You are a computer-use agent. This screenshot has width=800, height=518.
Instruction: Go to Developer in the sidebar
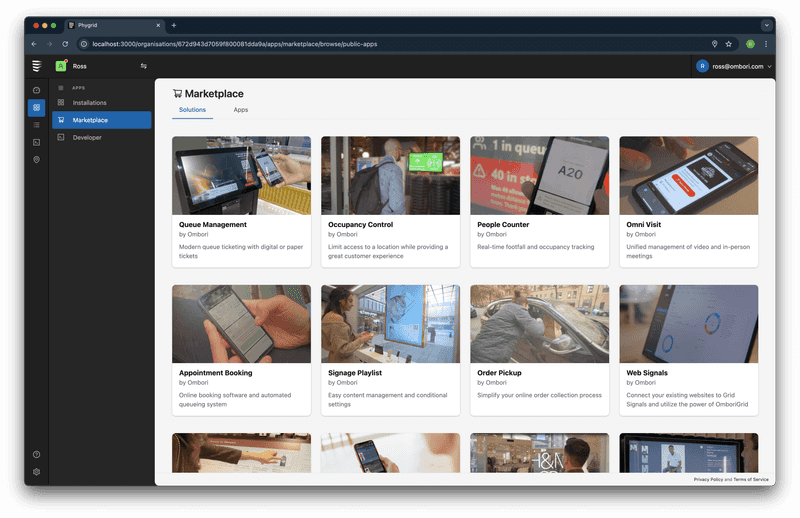point(87,137)
